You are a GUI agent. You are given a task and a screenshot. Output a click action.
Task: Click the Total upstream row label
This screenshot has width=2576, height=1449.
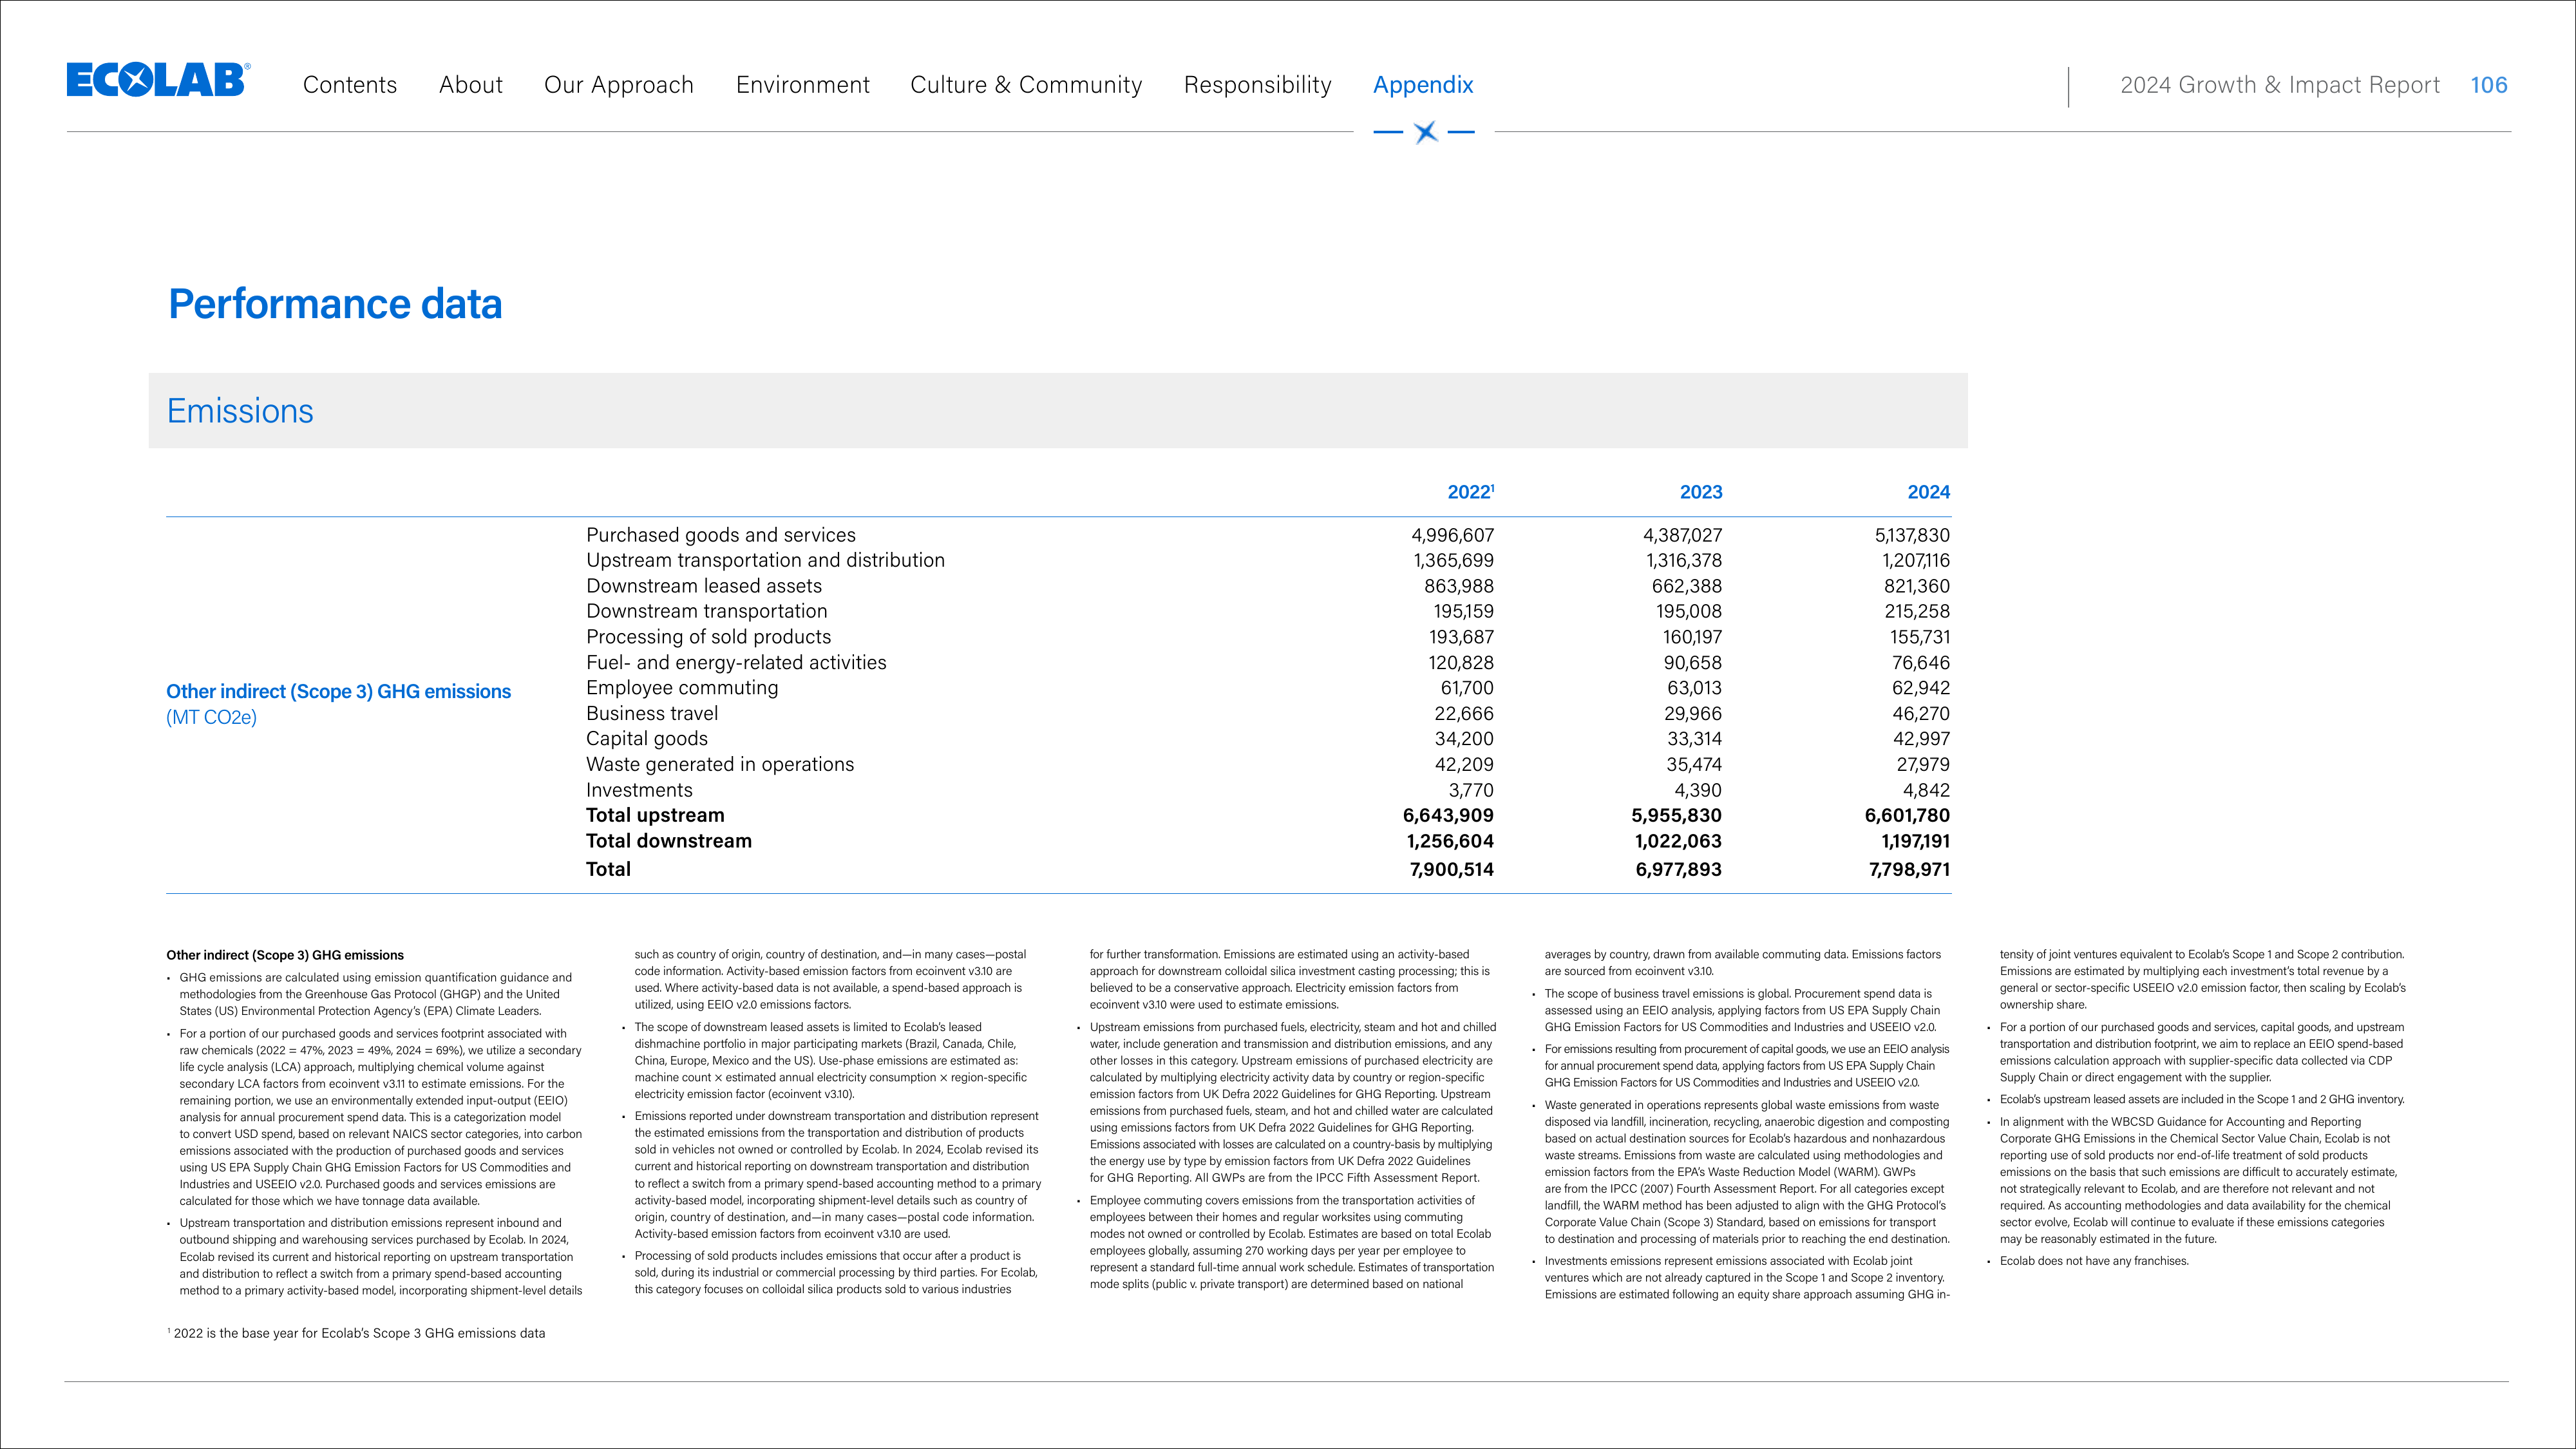tap(655, 815)
